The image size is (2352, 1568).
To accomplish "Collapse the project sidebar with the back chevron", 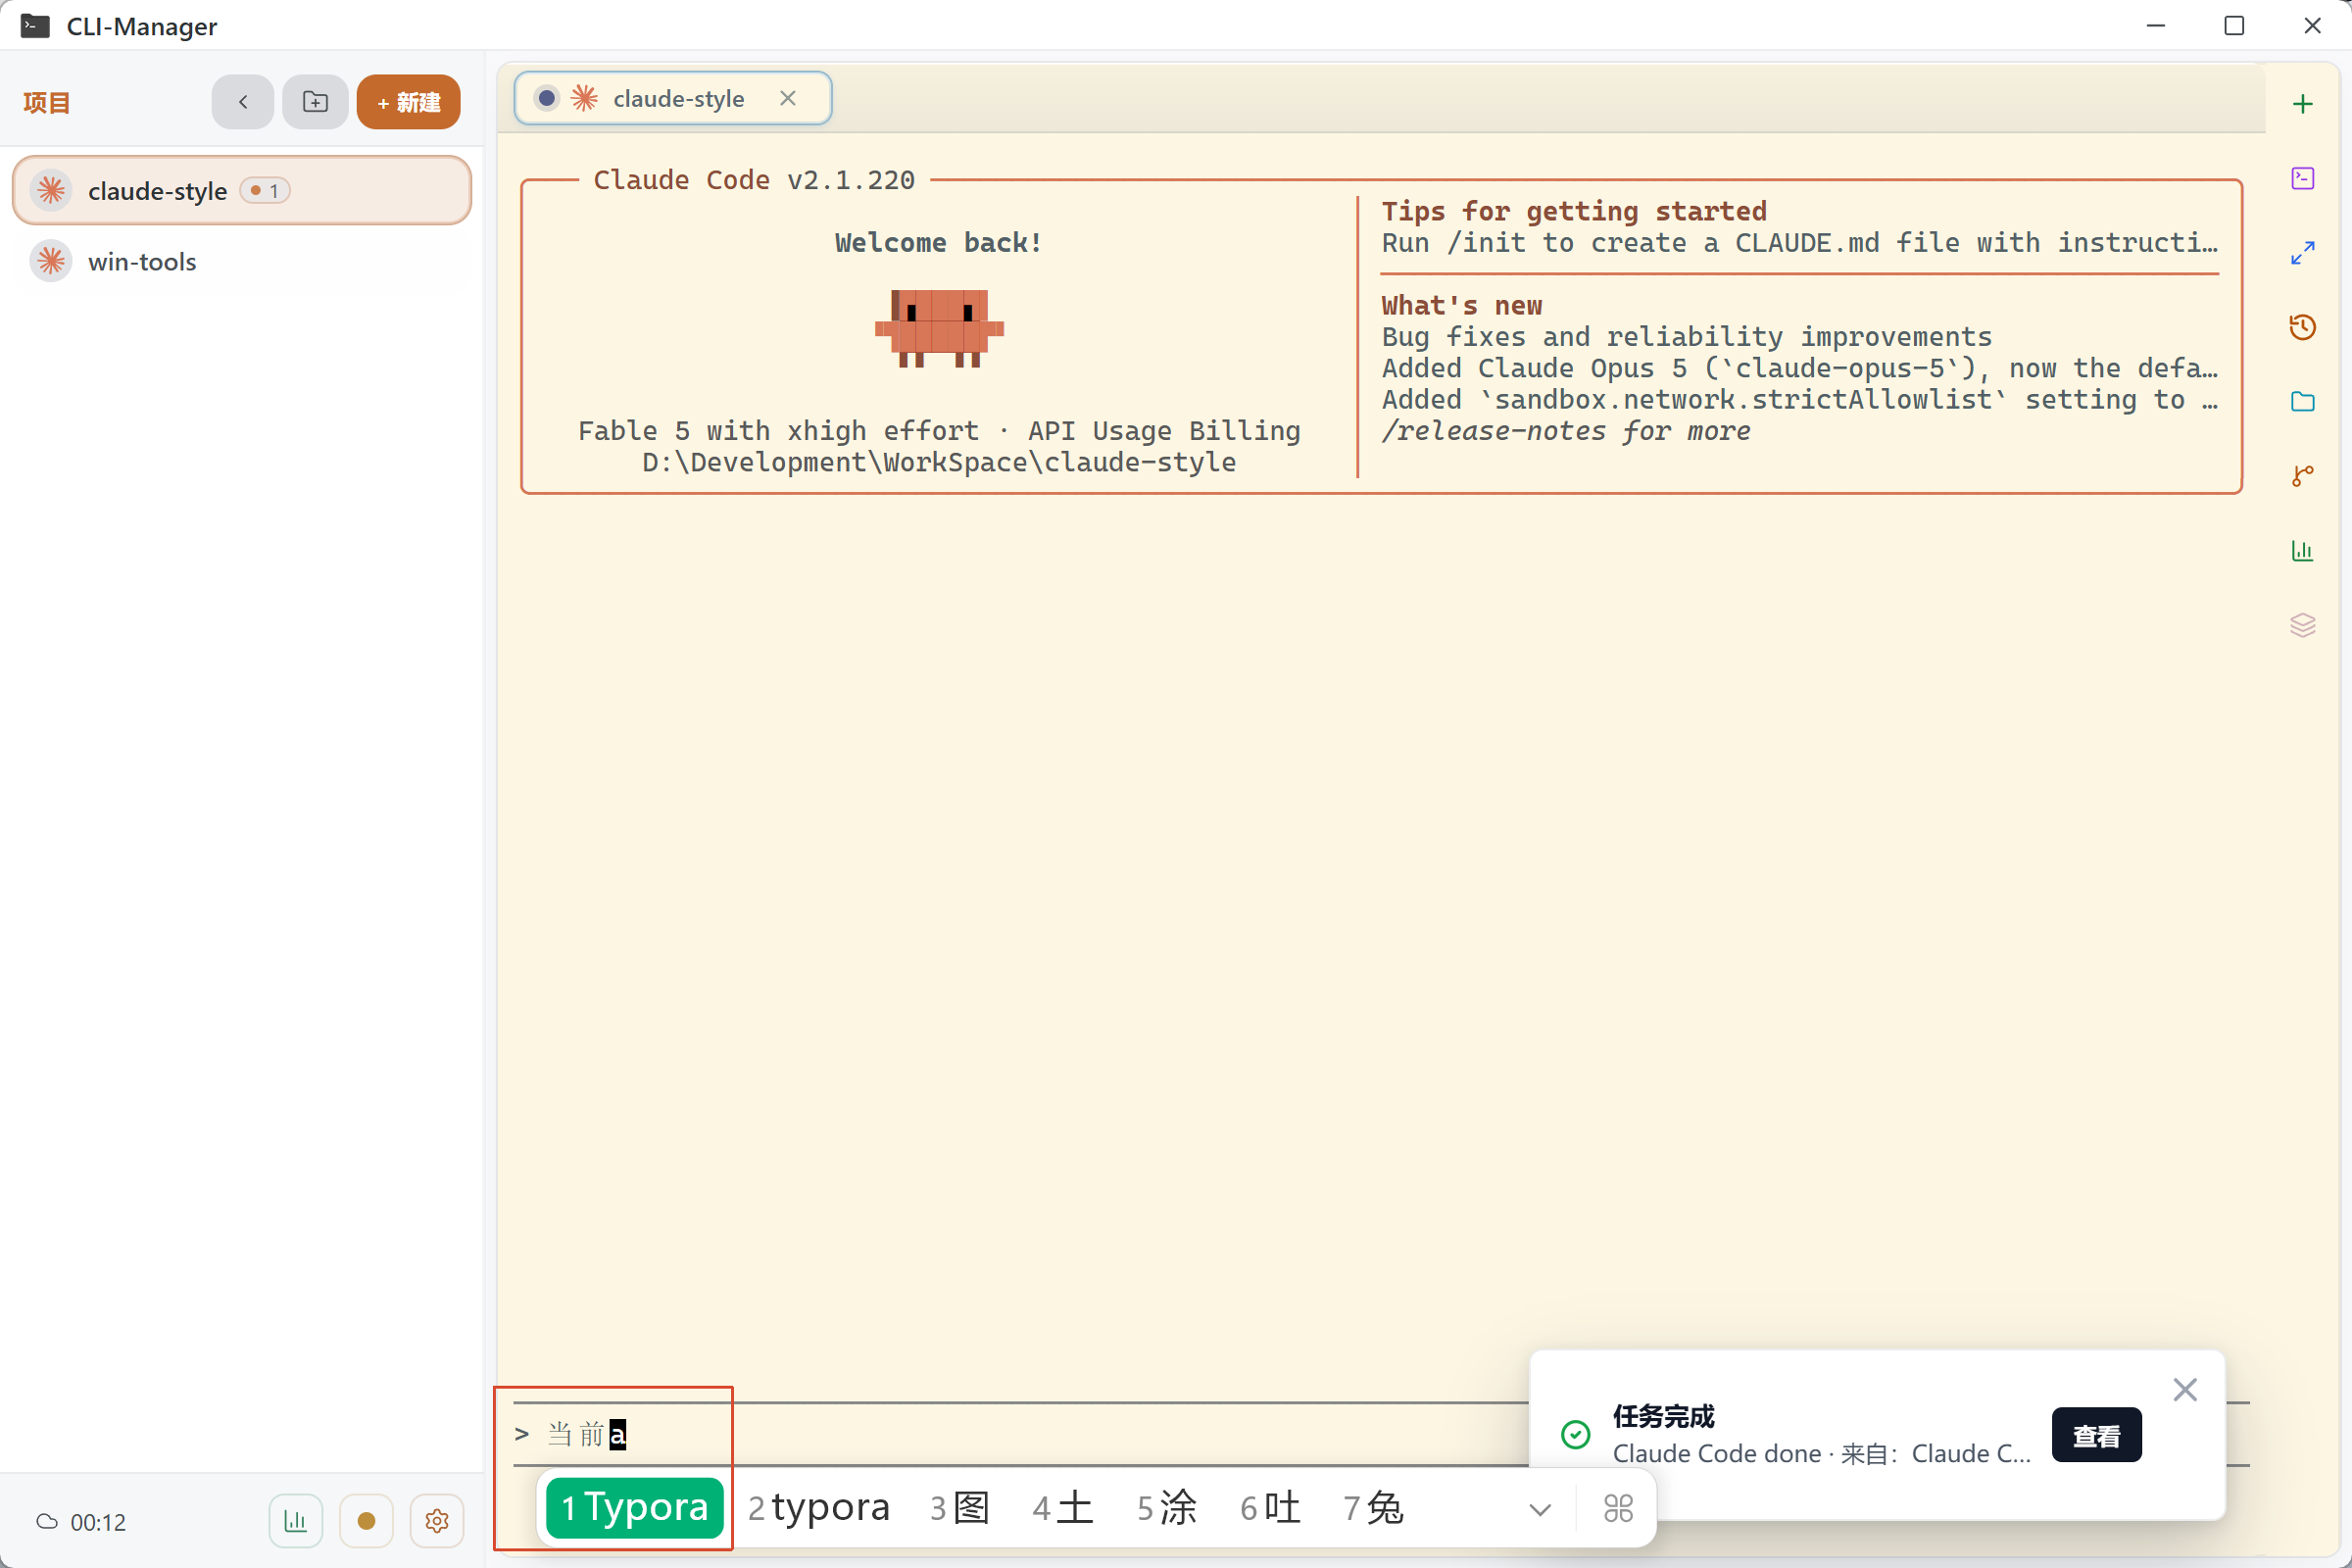I will pos(243,102).
